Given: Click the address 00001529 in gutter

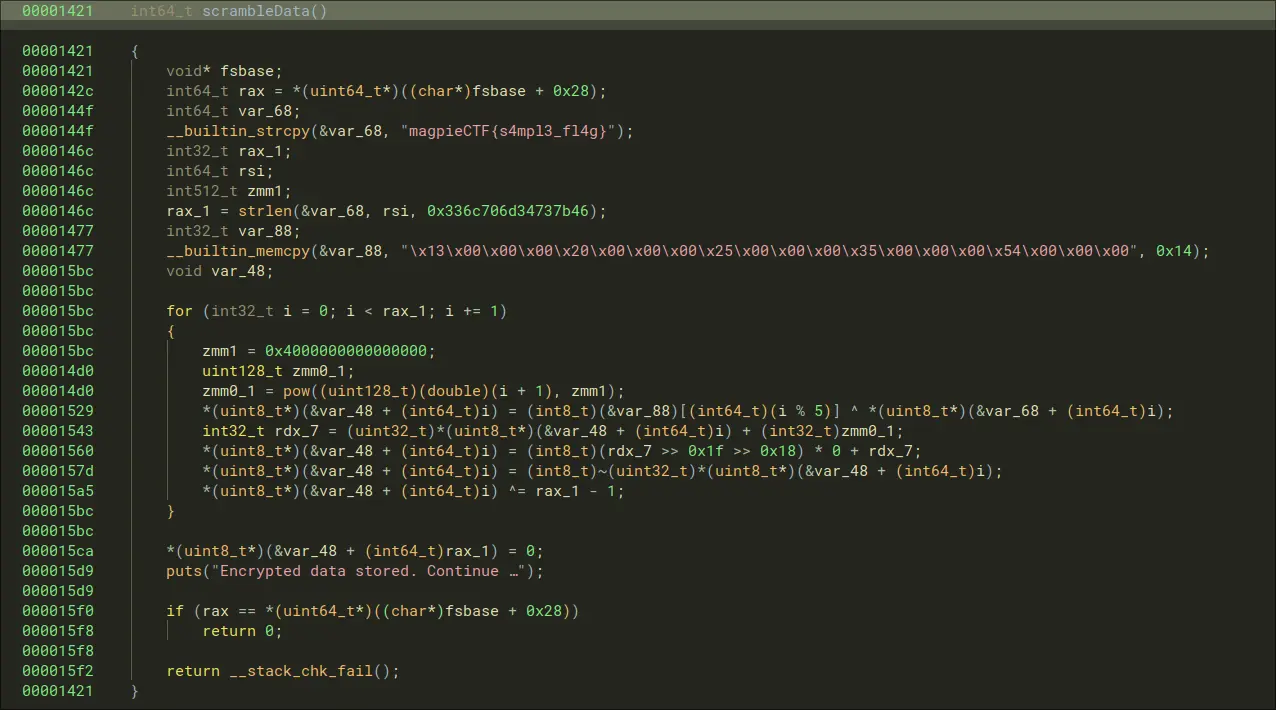Looking at the screenshot, I should 57,411.
